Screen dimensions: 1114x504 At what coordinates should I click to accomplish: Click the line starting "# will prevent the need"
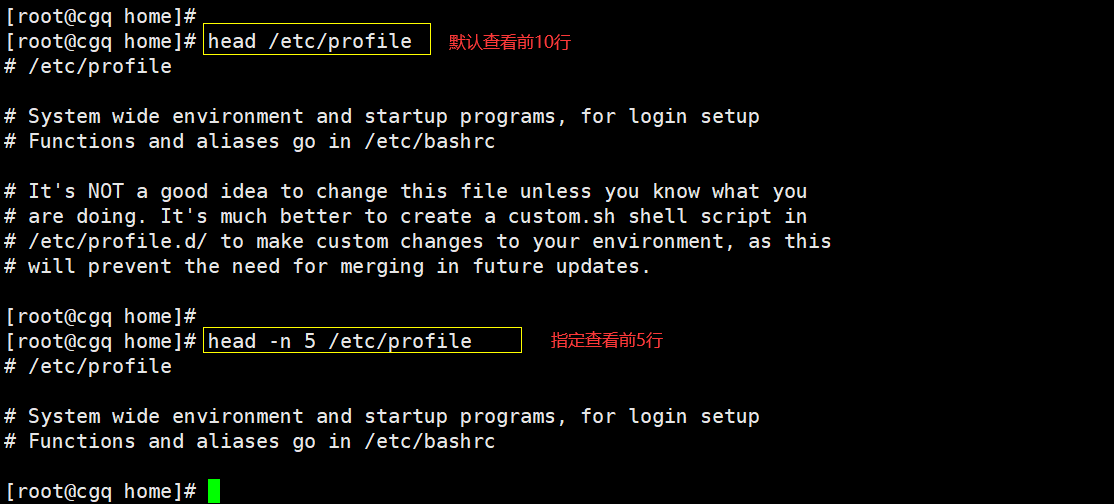(328, 266)
